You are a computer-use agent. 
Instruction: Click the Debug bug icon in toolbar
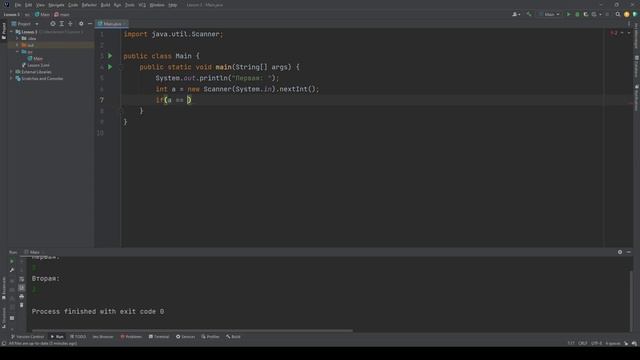click(x=577, y=14)
